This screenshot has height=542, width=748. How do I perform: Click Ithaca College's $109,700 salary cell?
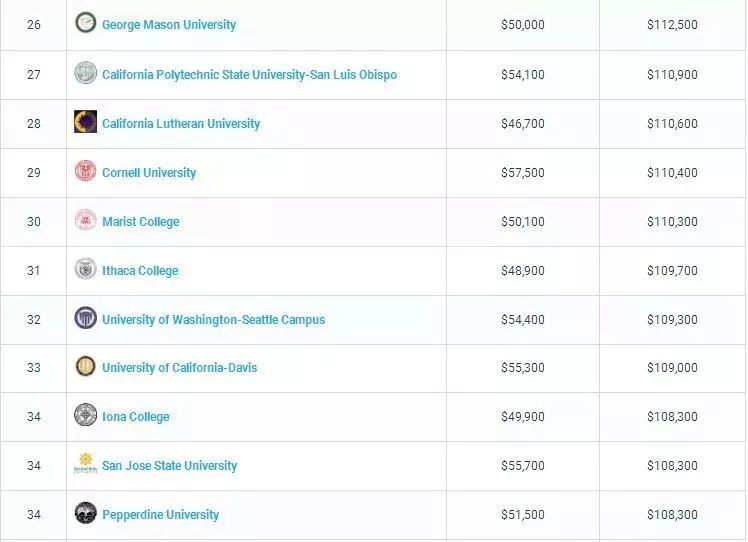(672, 271)
